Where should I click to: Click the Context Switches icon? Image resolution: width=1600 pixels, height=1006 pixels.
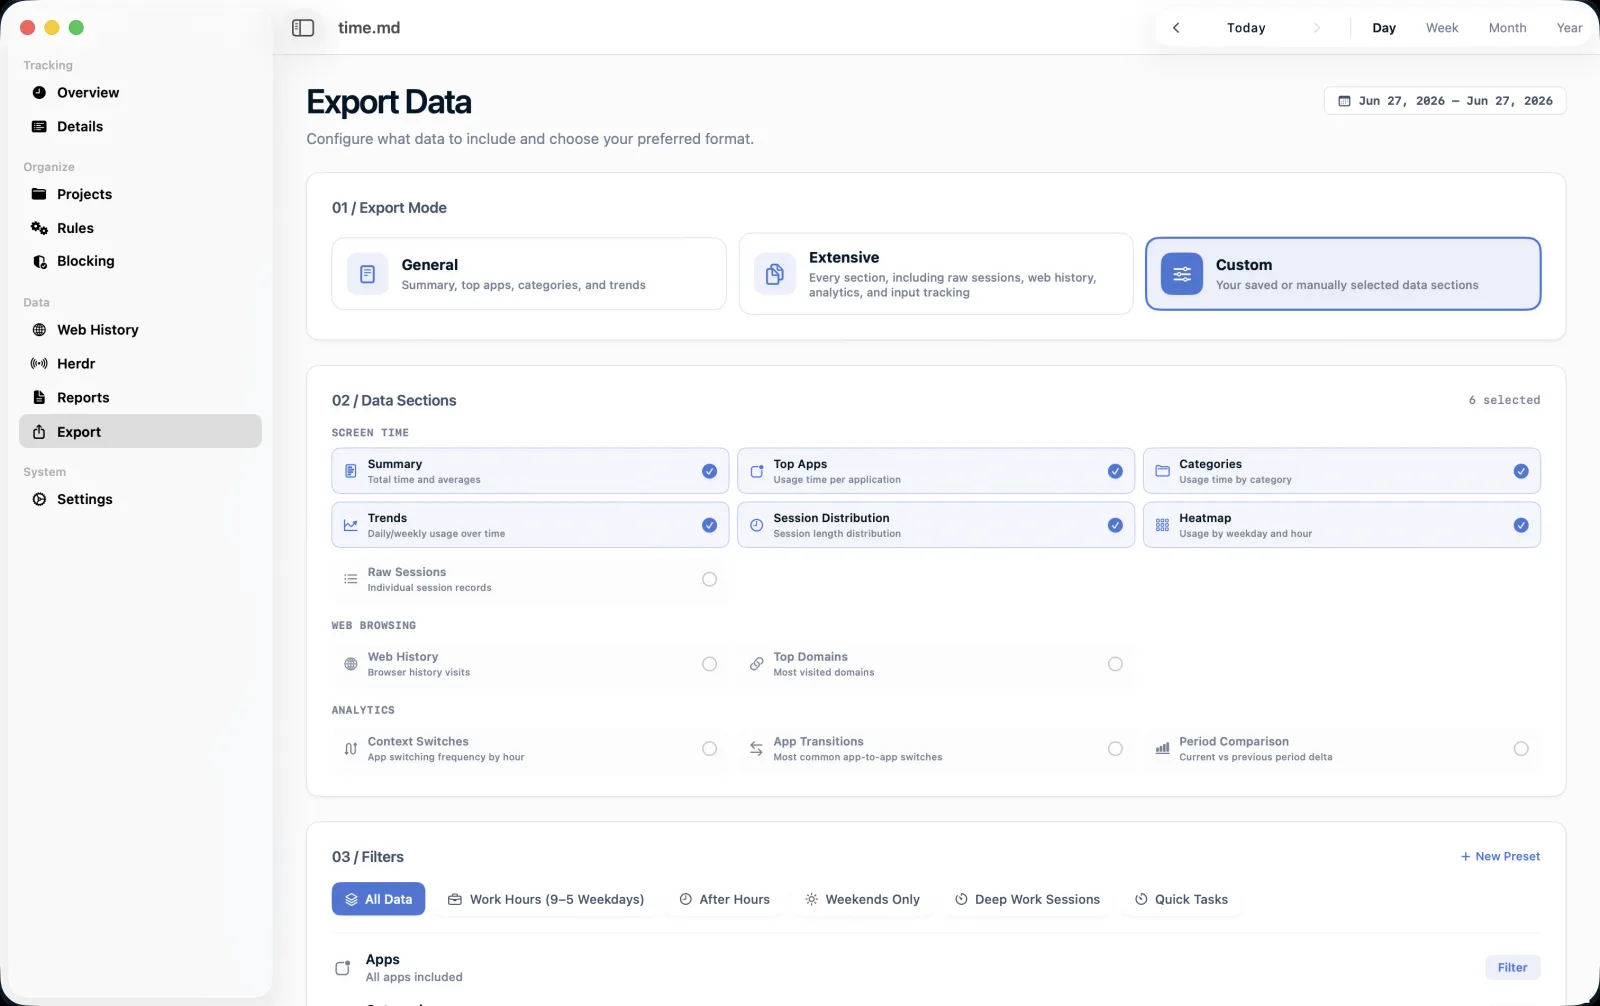[x=351, y=749]
